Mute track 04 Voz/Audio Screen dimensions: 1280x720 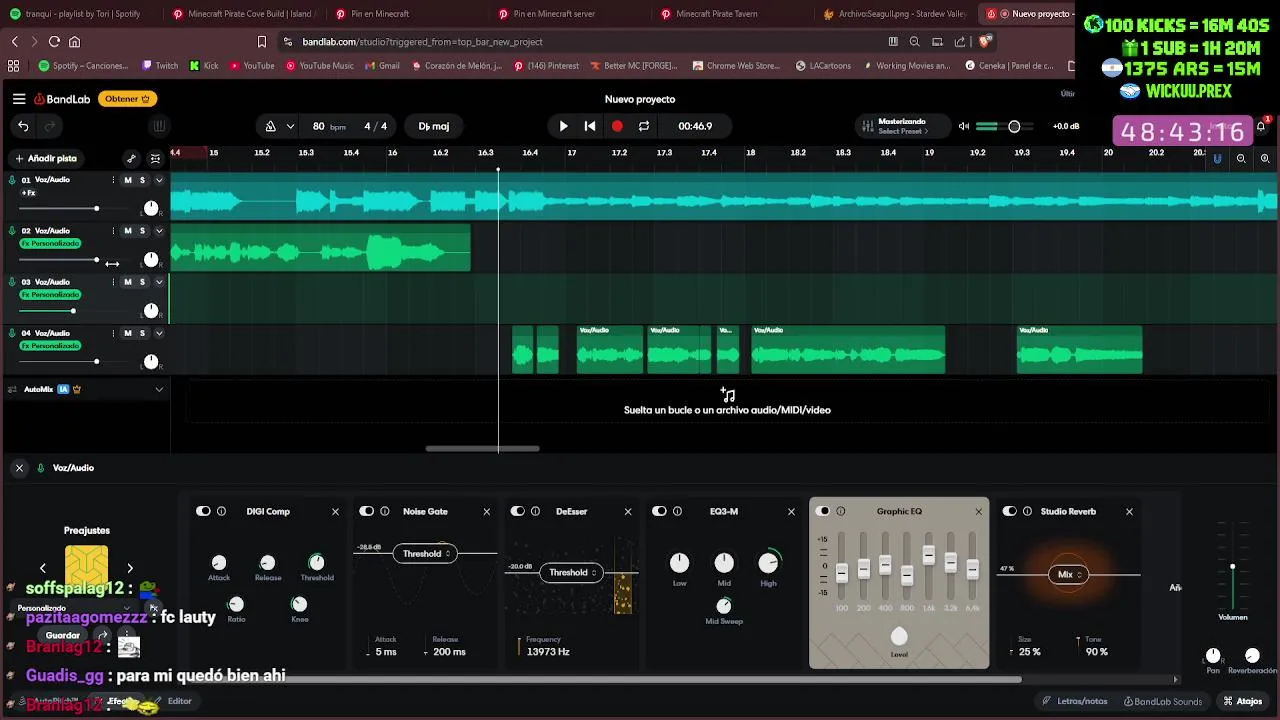(x=127, y=333)
